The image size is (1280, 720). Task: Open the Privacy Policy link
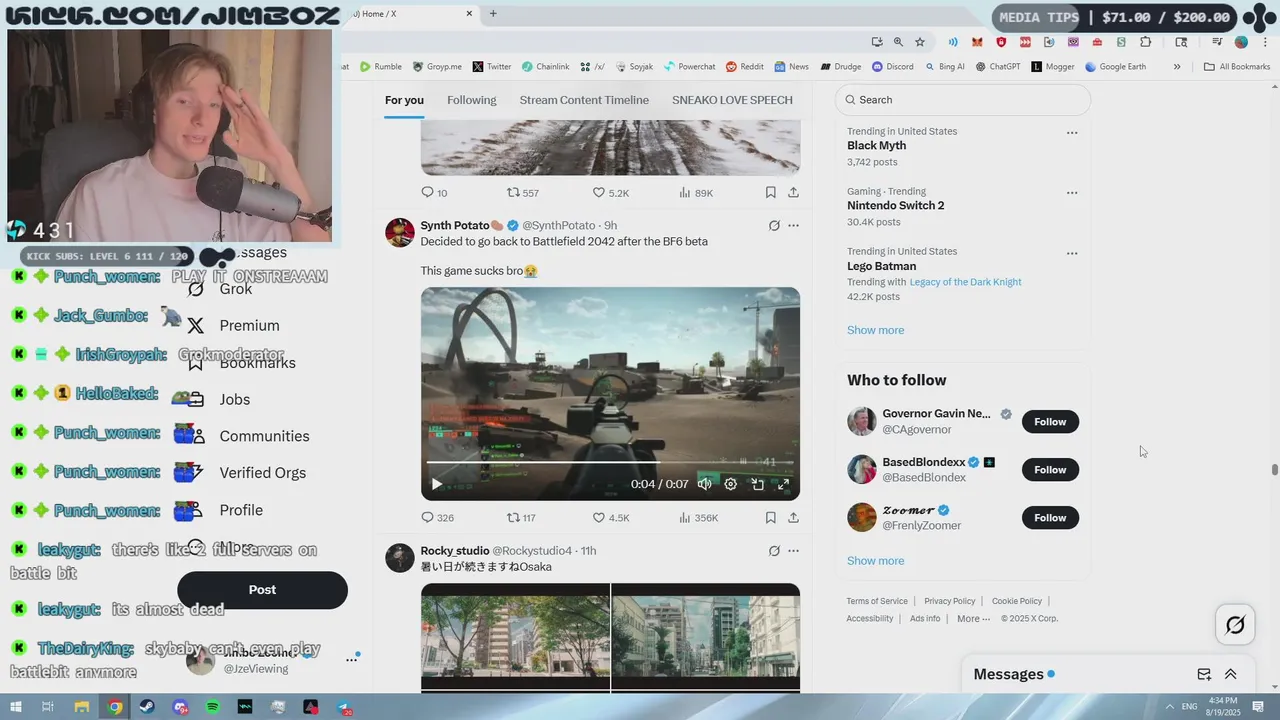pos(949,601)
